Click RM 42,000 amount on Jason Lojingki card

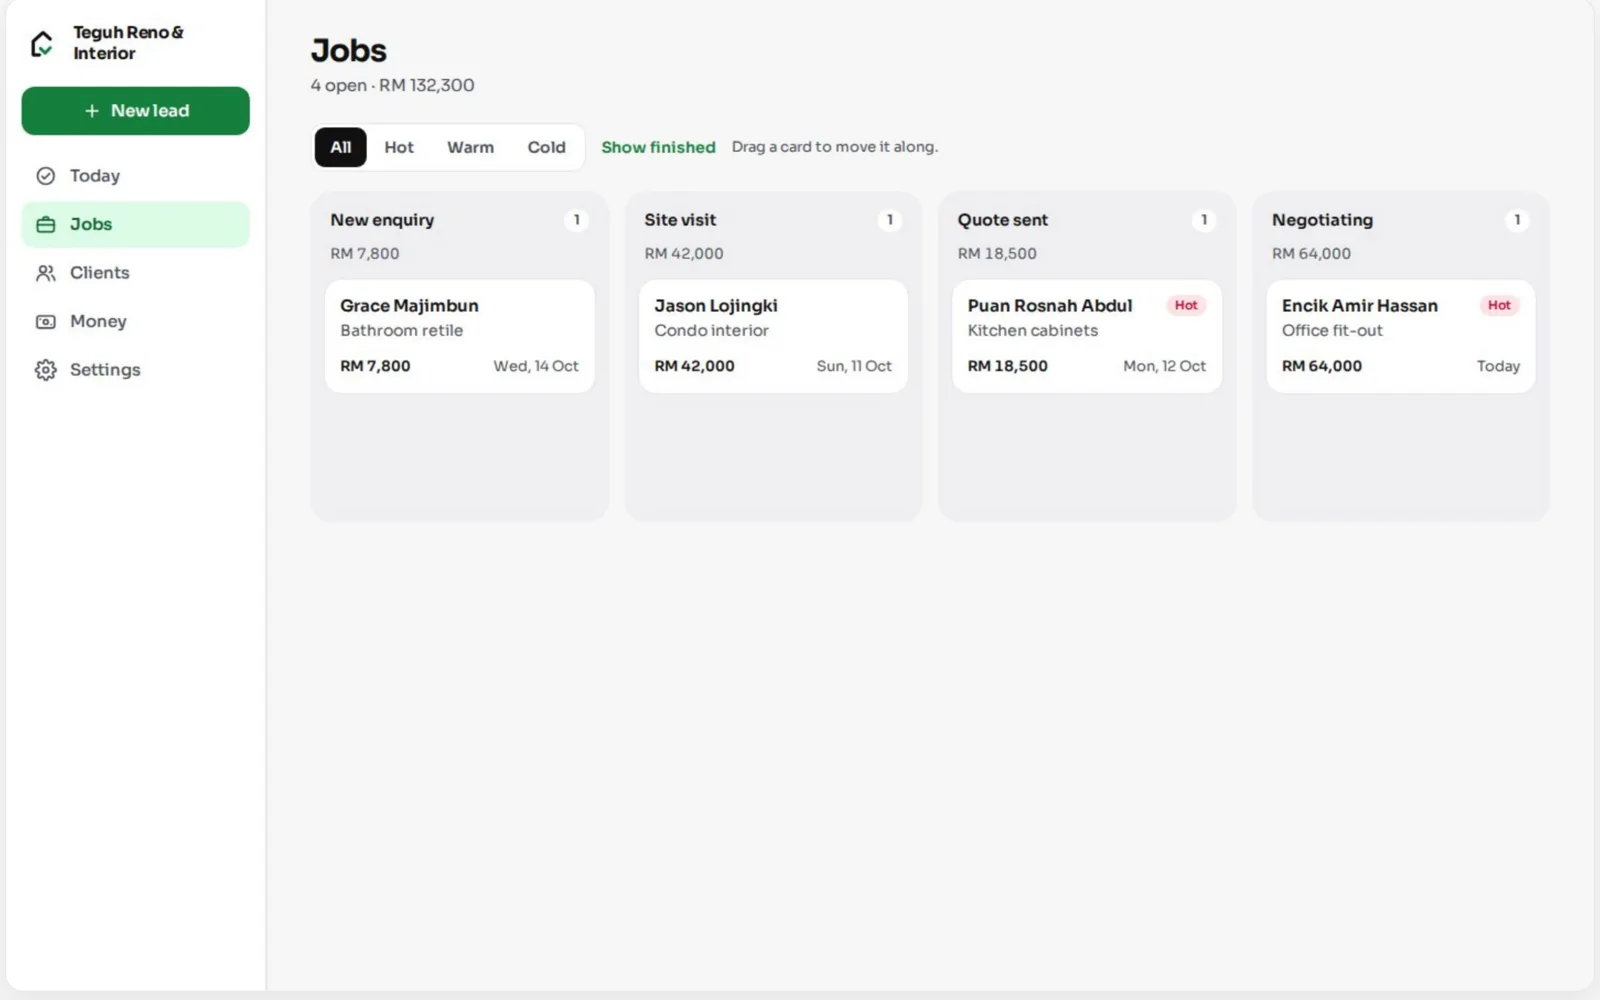tap(694, 366)
